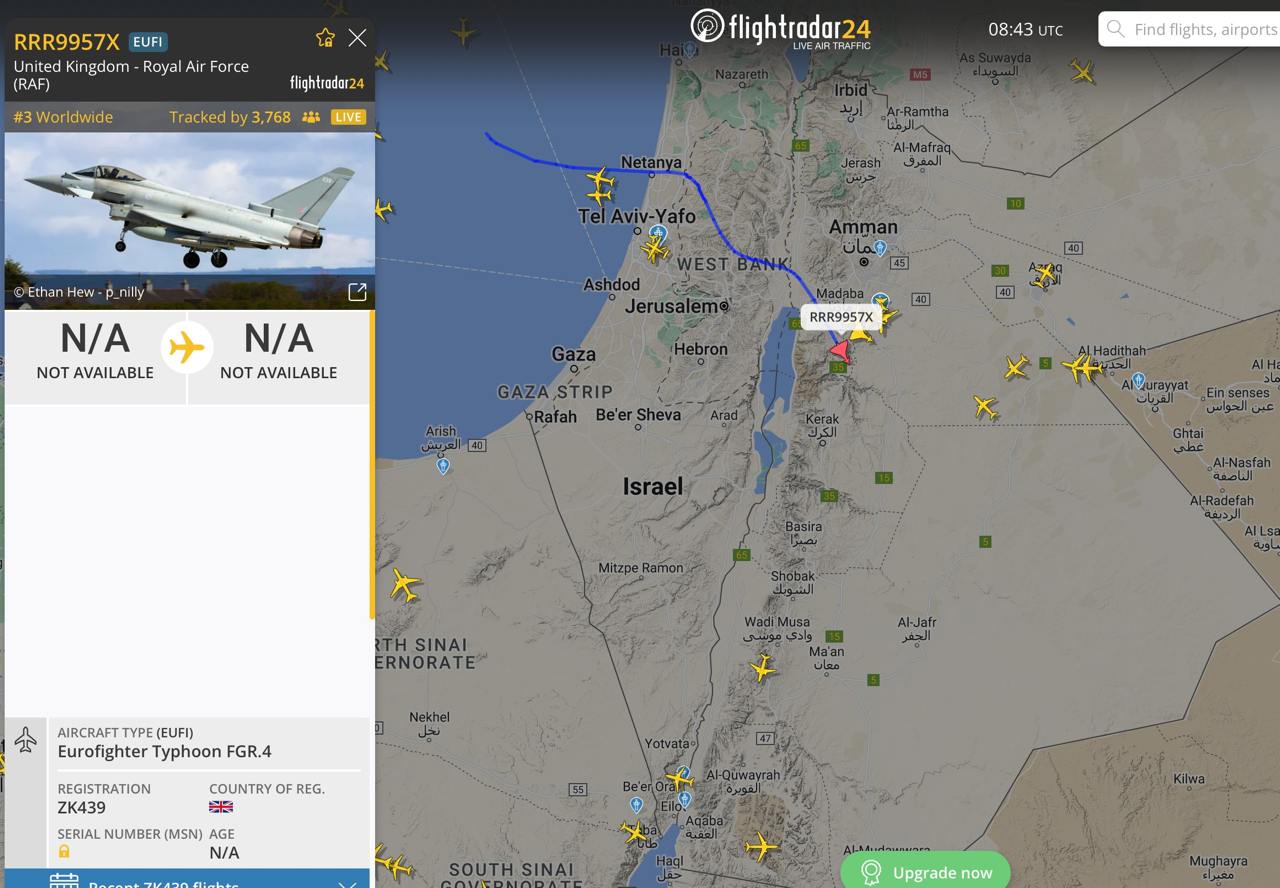Click the Arish airport pin marker
Image resolution: width=1280 pixels, height=888 pixels.
443,466
